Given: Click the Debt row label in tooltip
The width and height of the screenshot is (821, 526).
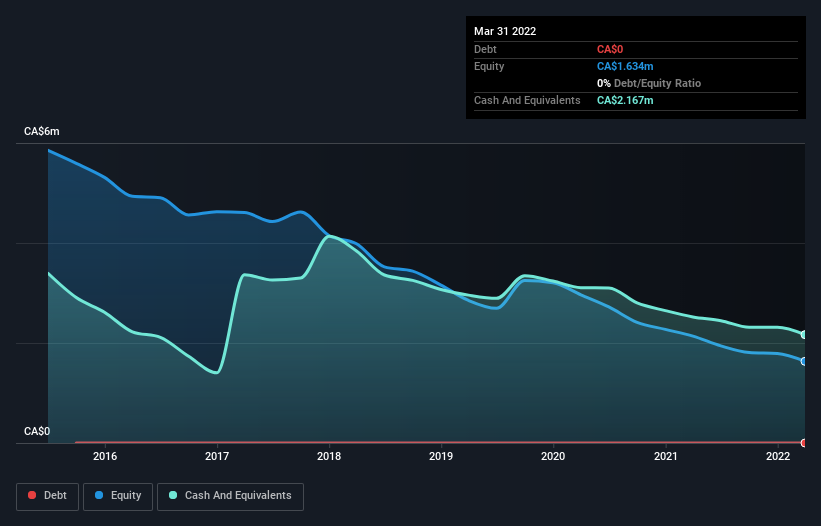Looking at the screenshot, I should [x=485, y=49].
